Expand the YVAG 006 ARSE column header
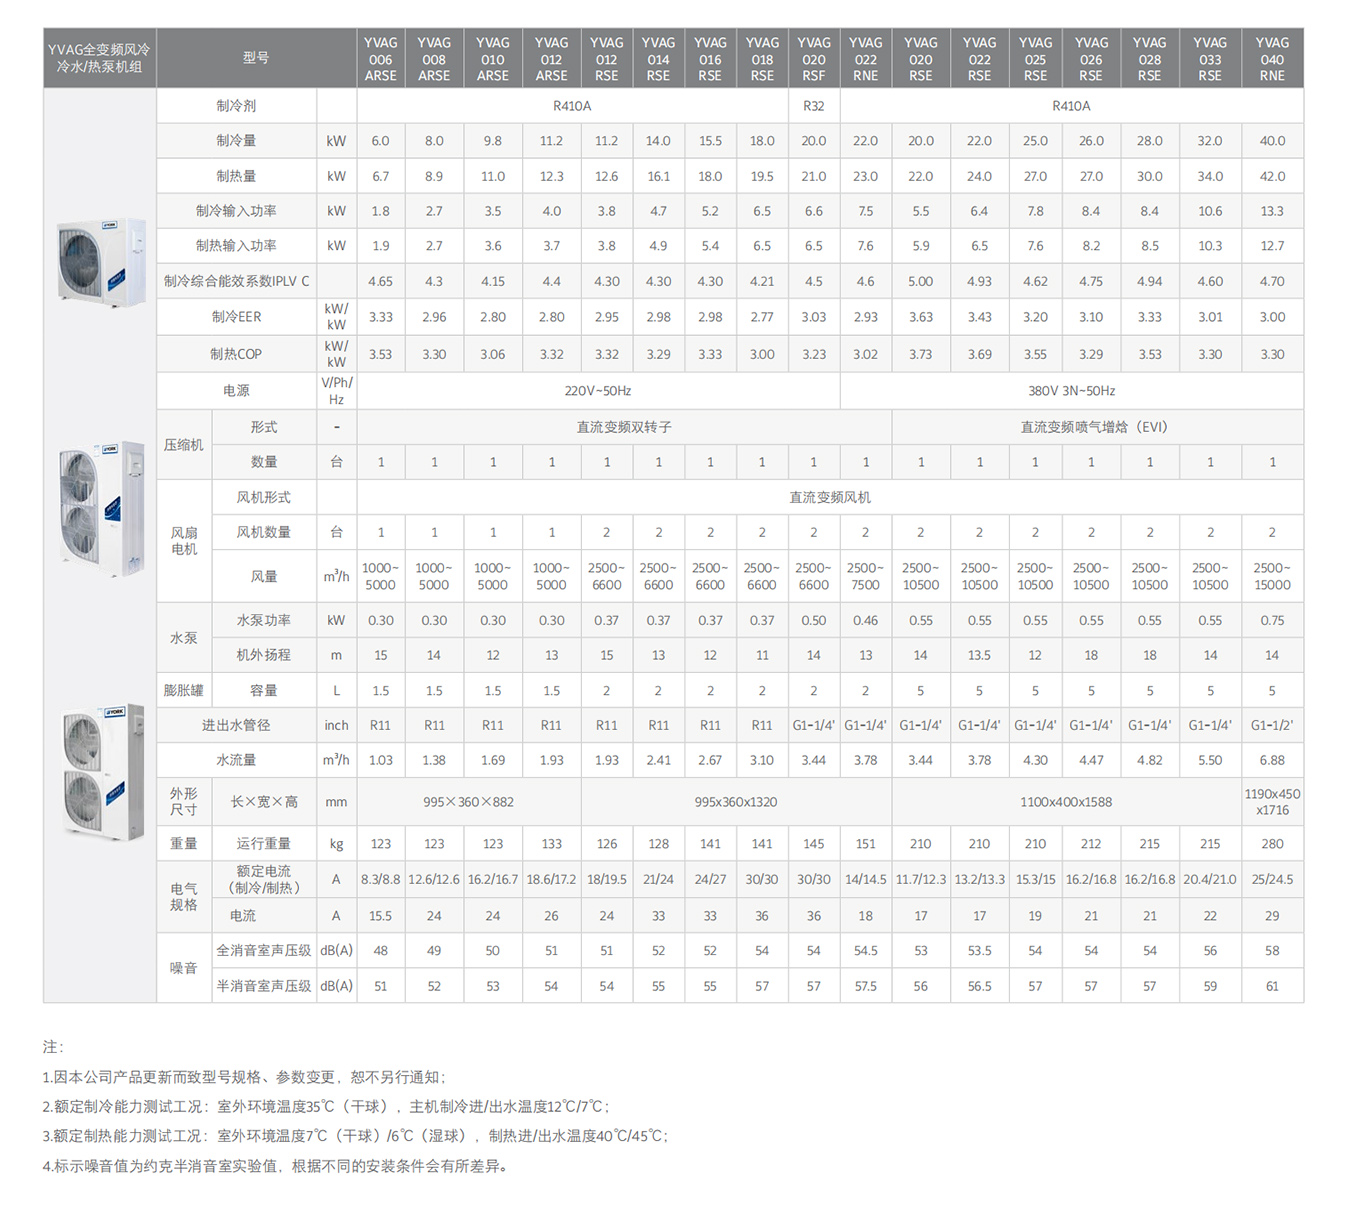The height and width of the screenshot is (1217, 1350). 380,57
